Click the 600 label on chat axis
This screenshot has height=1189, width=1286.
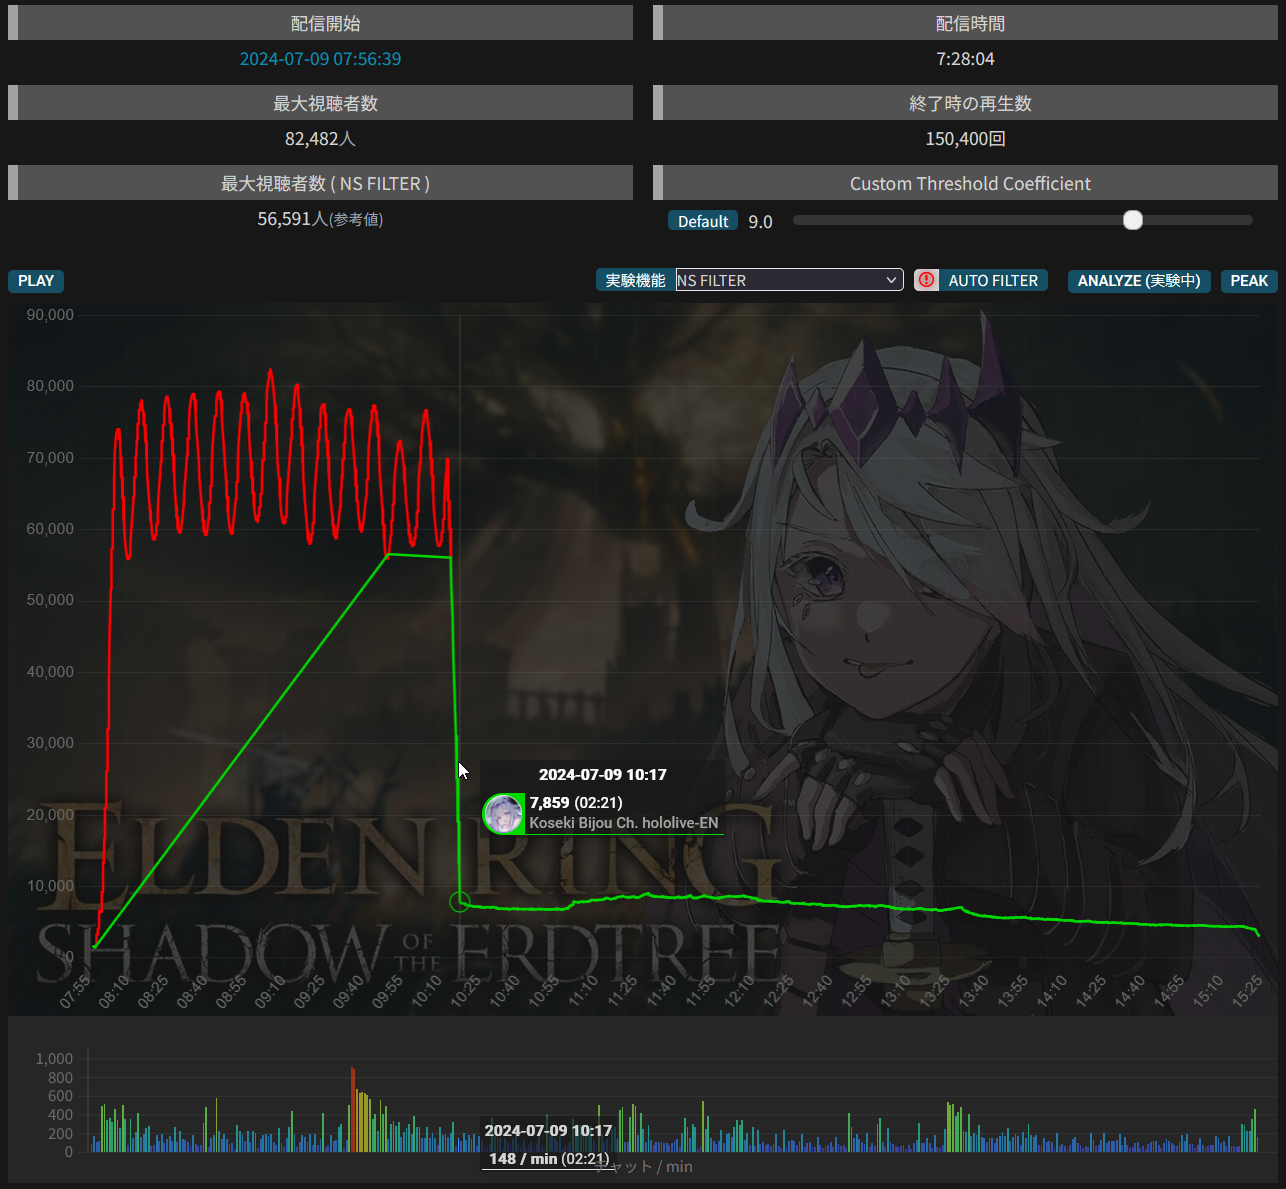(x=60, y=1096)
